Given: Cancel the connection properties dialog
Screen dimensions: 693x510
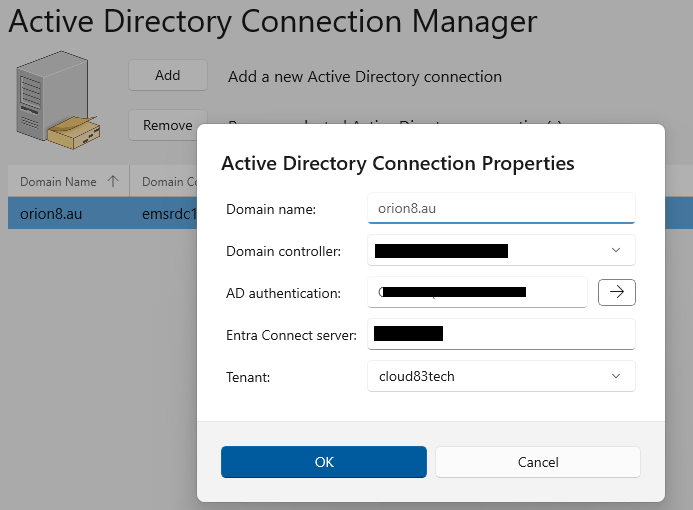Looking at the screenshot, I should click(537, 462).
